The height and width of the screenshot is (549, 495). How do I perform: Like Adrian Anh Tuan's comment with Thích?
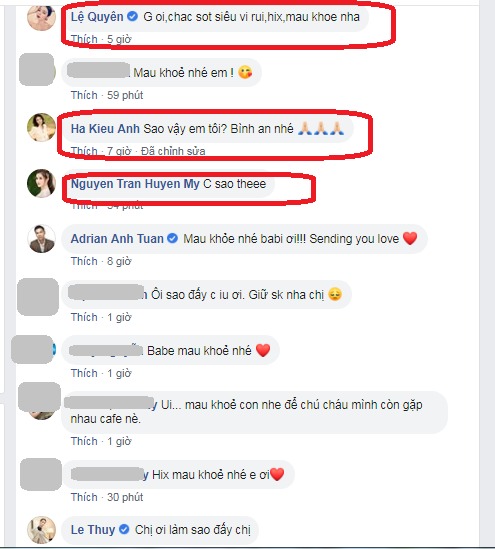(84, 261)
